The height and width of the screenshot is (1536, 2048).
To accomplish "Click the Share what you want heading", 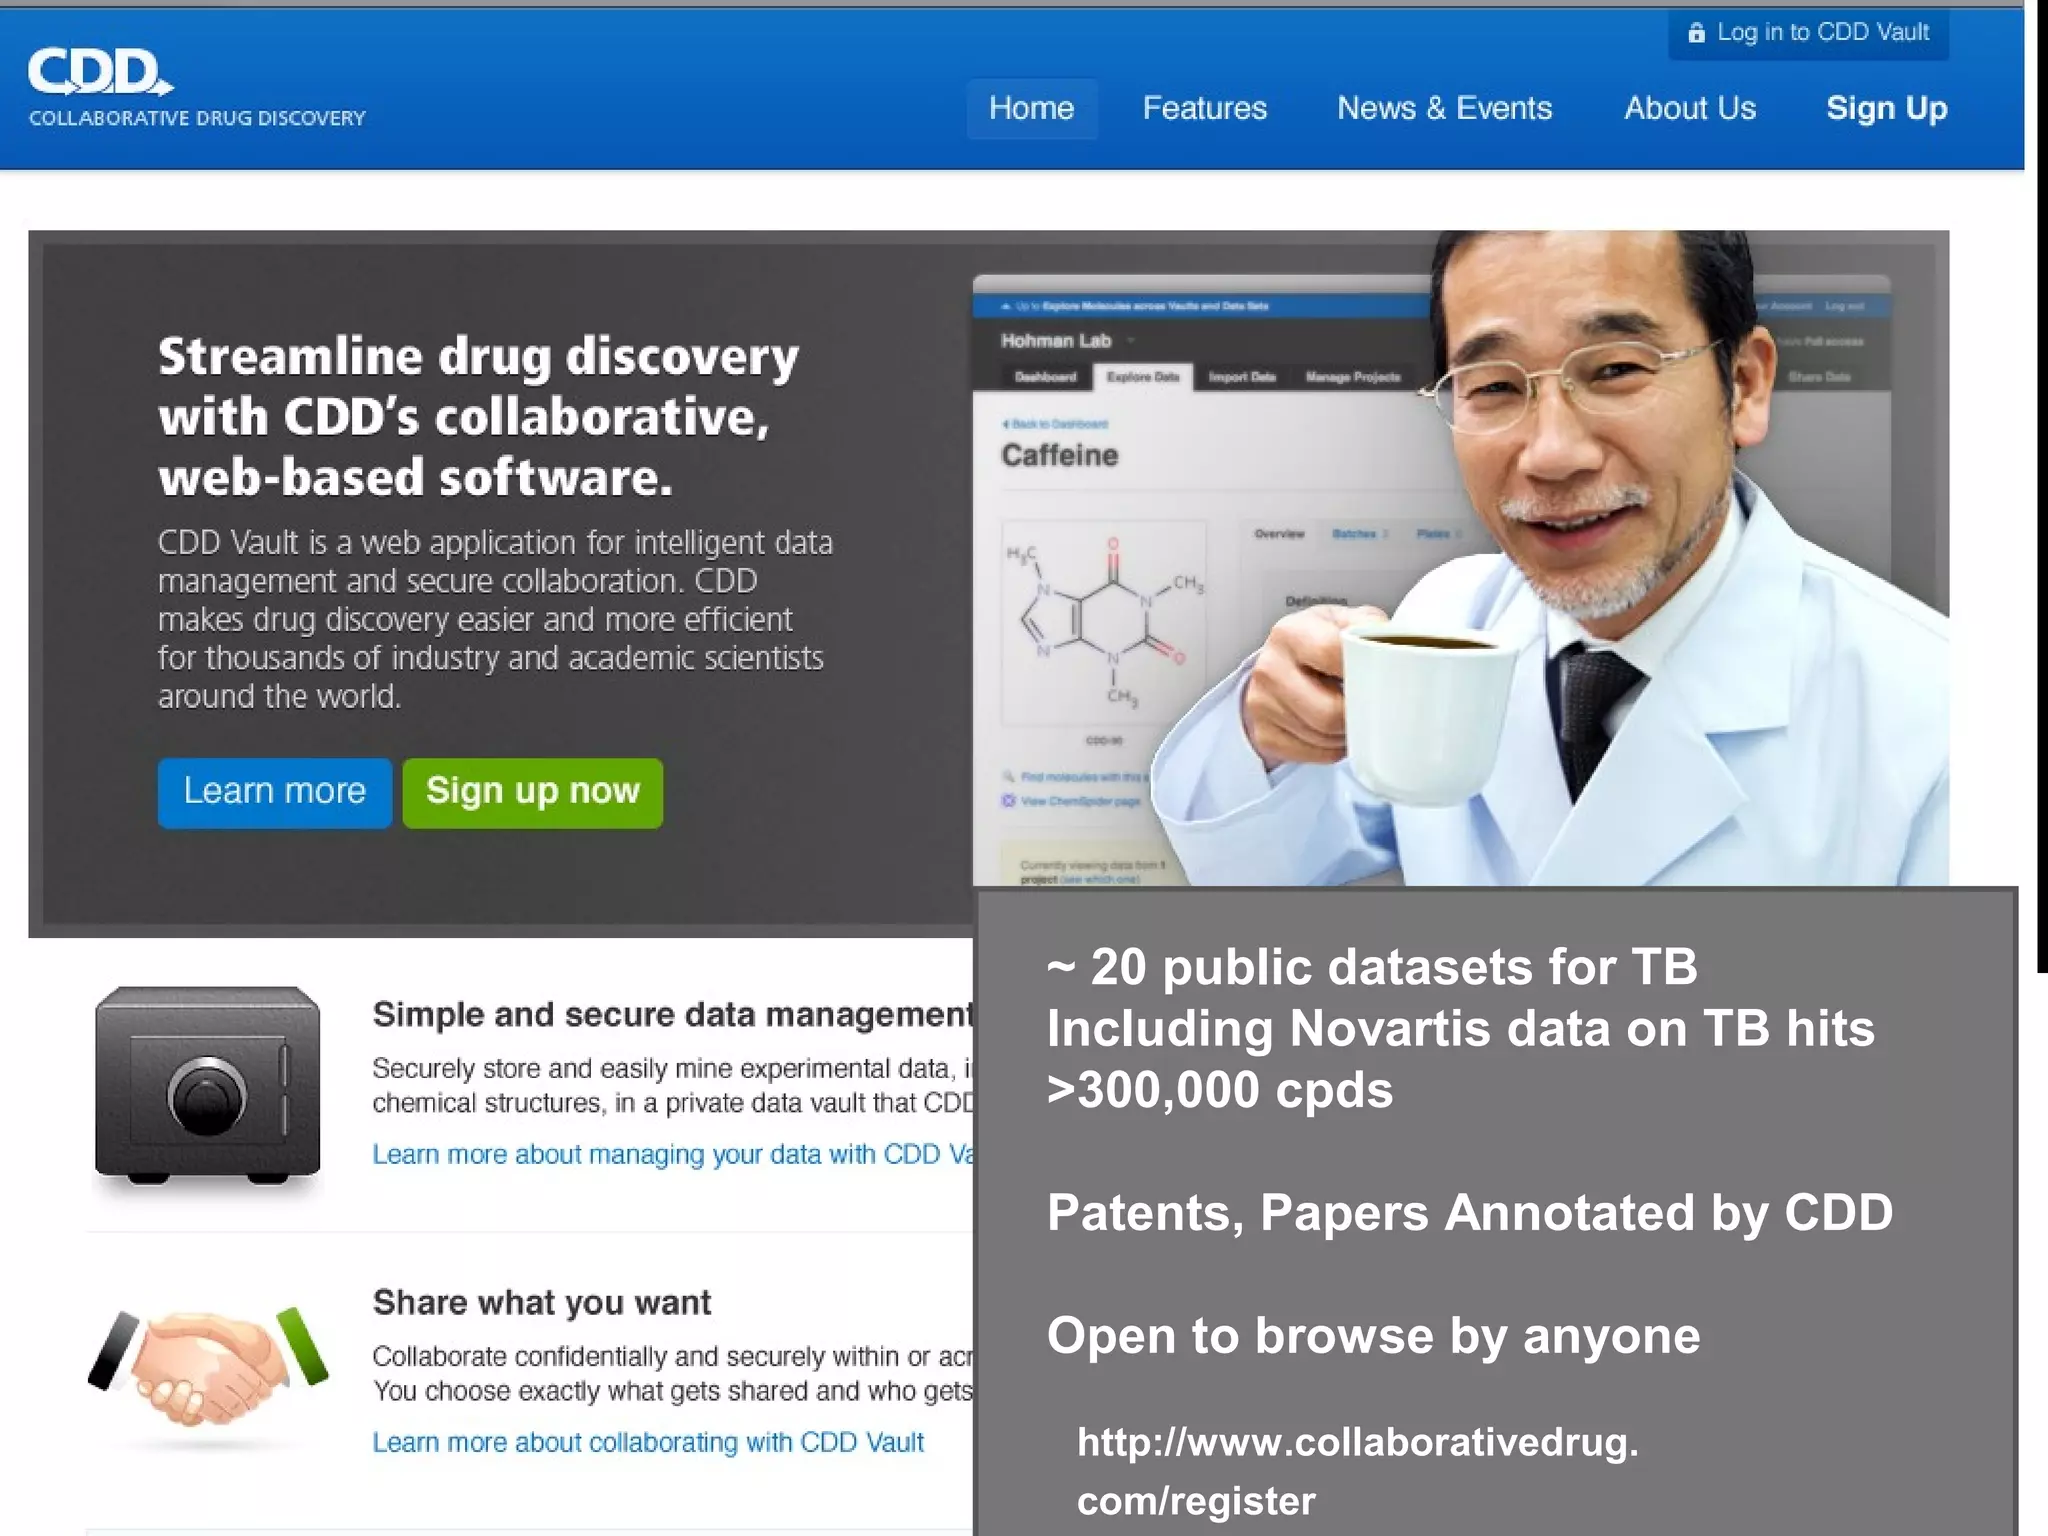I will tap(542, 1302).
